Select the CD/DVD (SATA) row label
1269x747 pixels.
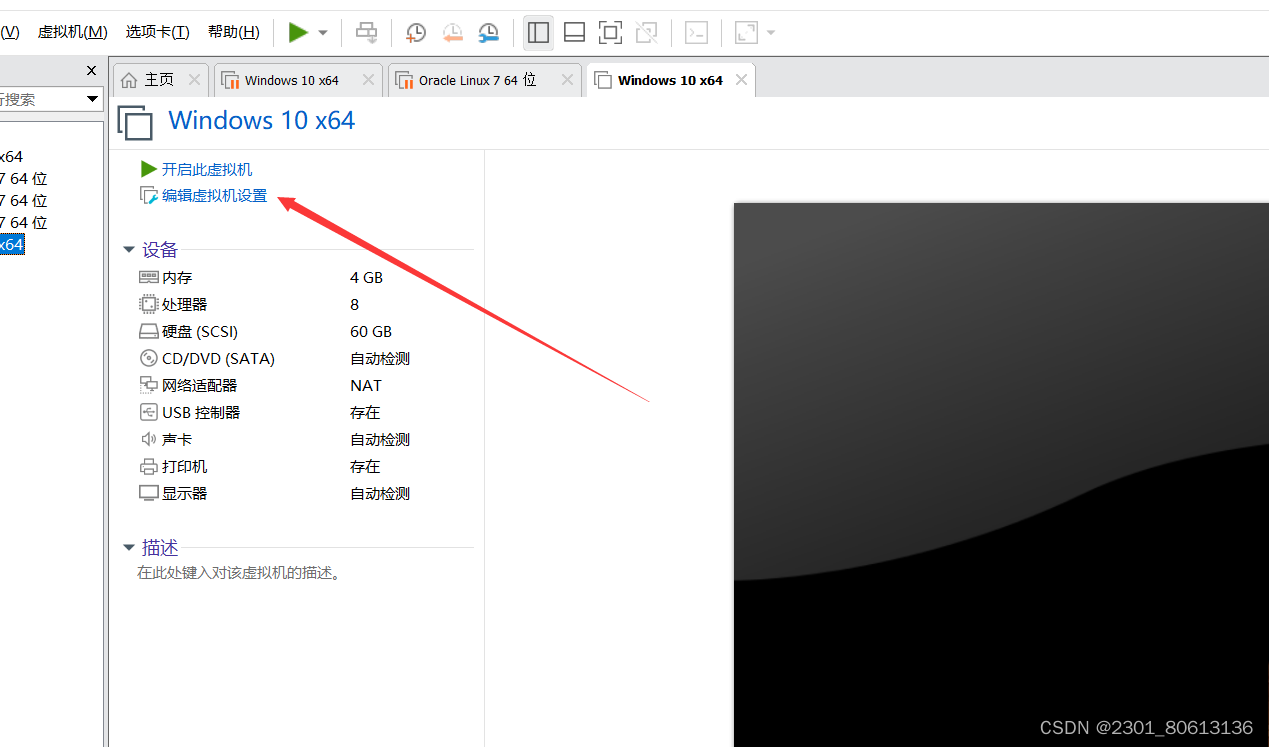[x=218, y=358]
